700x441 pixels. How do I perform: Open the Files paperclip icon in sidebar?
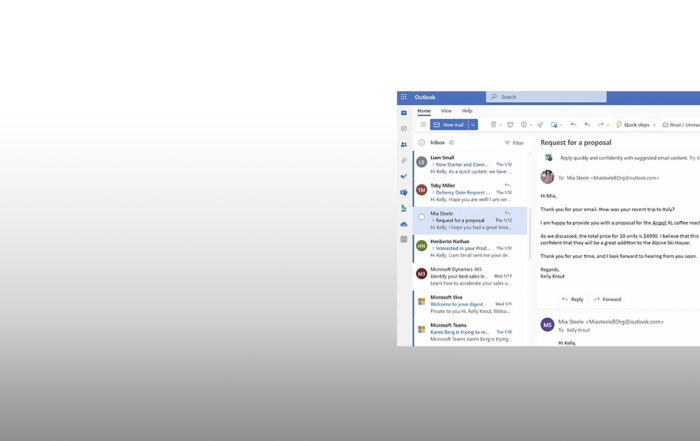click(404, 160)
